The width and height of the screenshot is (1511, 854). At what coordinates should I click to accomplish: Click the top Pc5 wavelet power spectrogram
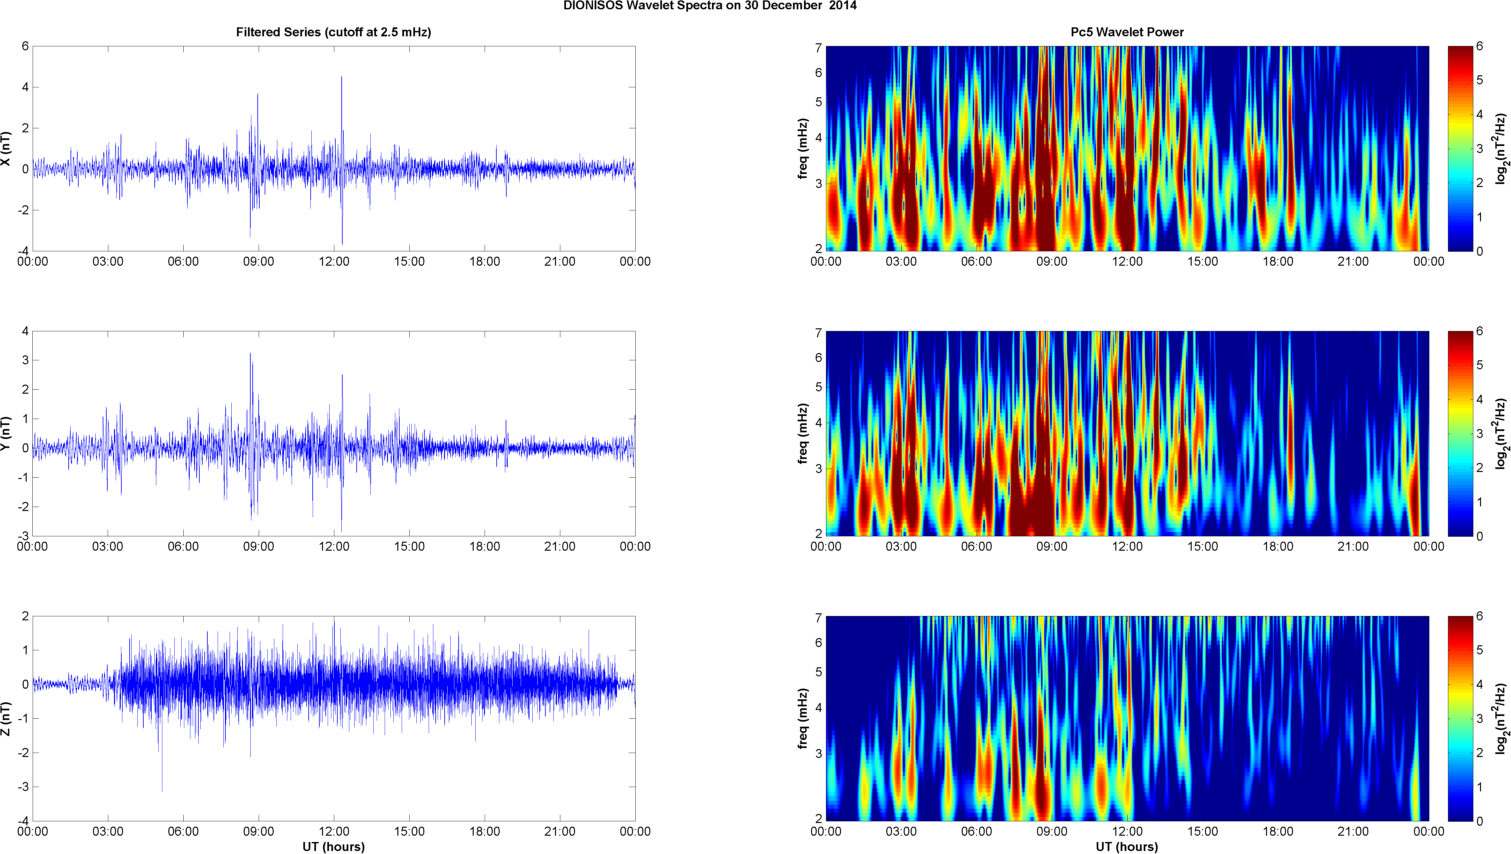tap(1127, 148)
